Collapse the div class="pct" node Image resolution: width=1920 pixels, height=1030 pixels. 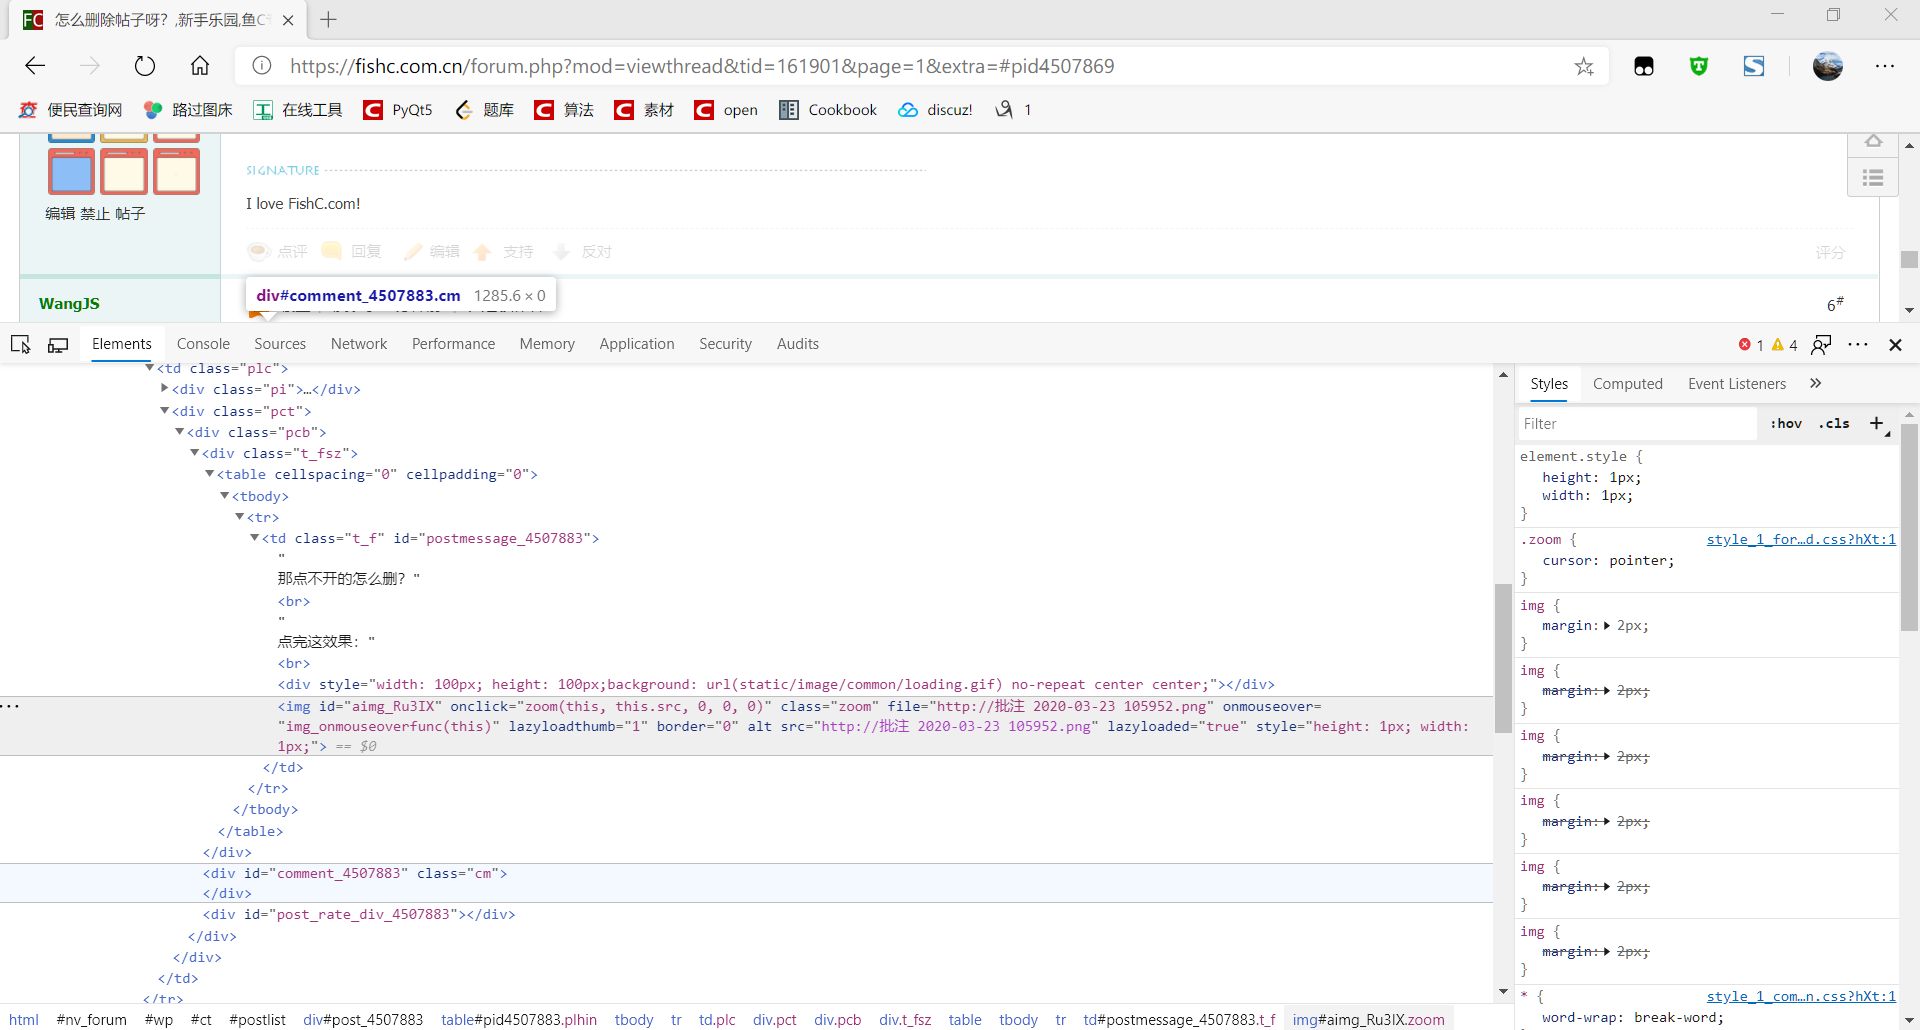coord(165,411)
